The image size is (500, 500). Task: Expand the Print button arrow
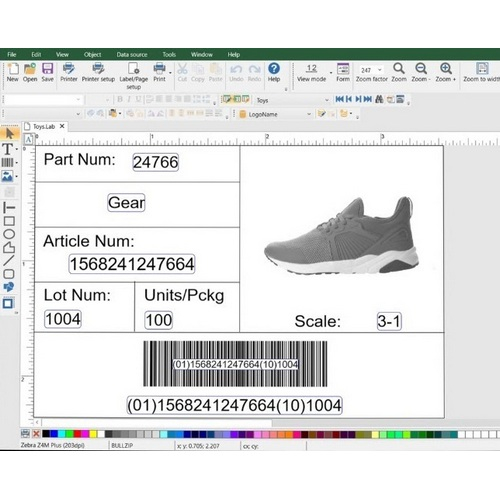(170, 73)
